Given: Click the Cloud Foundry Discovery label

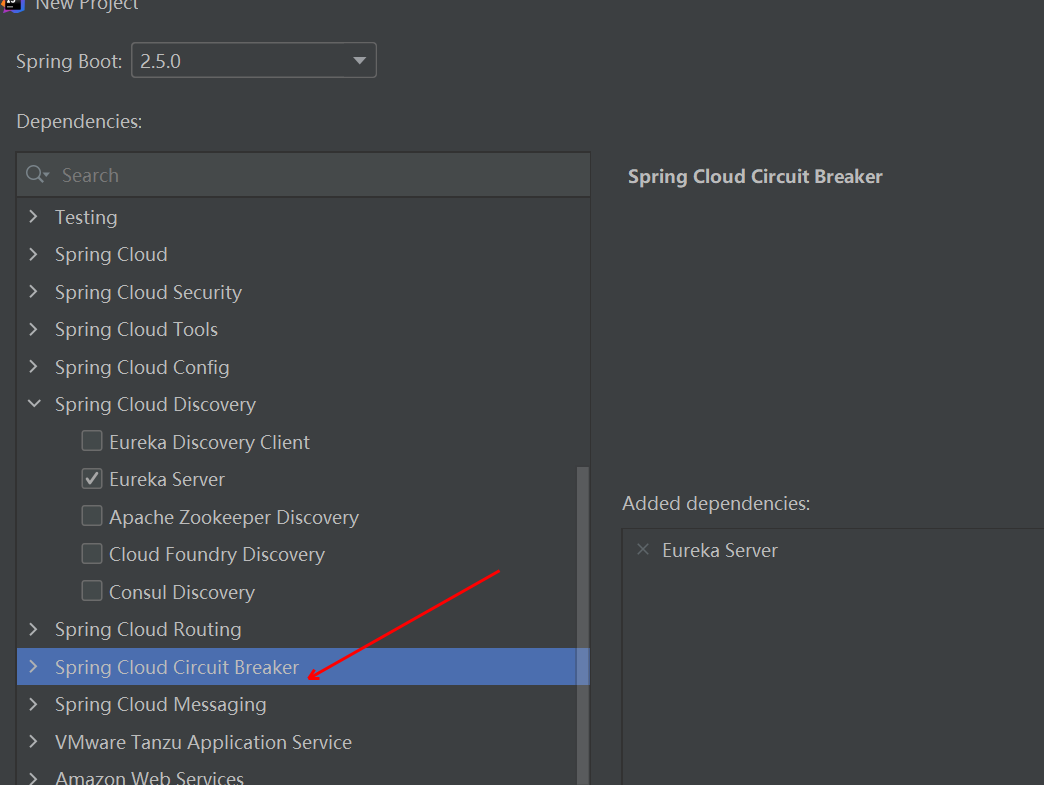Looking at the screenshot, I should tap(216, 555).
